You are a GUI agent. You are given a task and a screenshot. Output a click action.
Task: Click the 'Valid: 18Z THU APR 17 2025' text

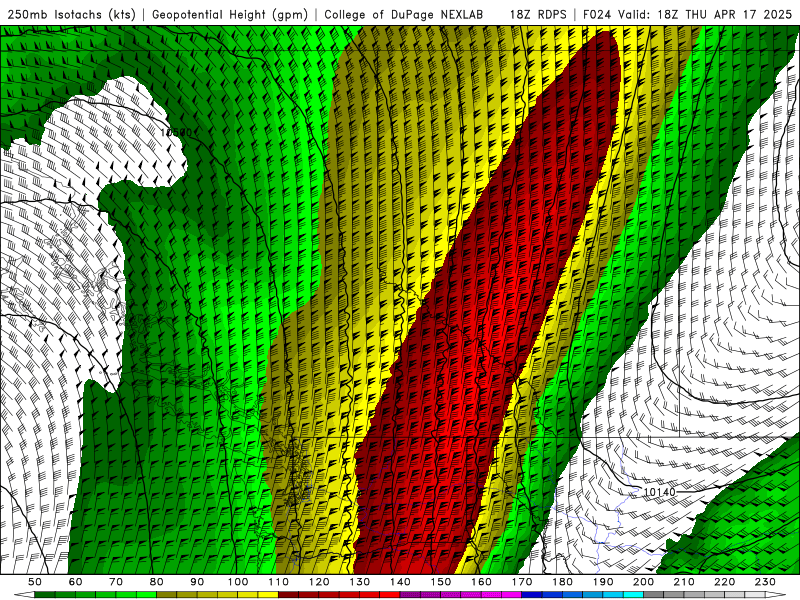click(705, 14)
